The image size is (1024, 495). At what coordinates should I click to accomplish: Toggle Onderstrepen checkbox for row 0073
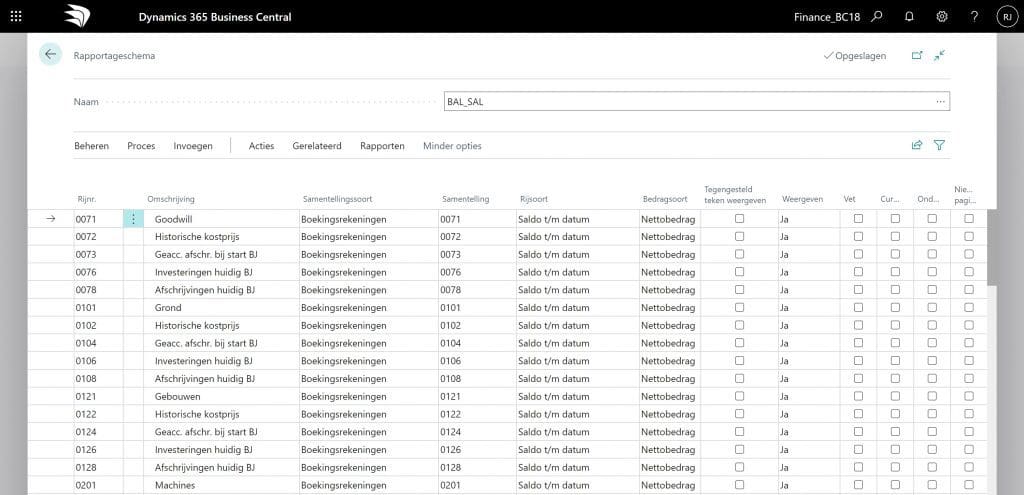click(x=932, y=254)
